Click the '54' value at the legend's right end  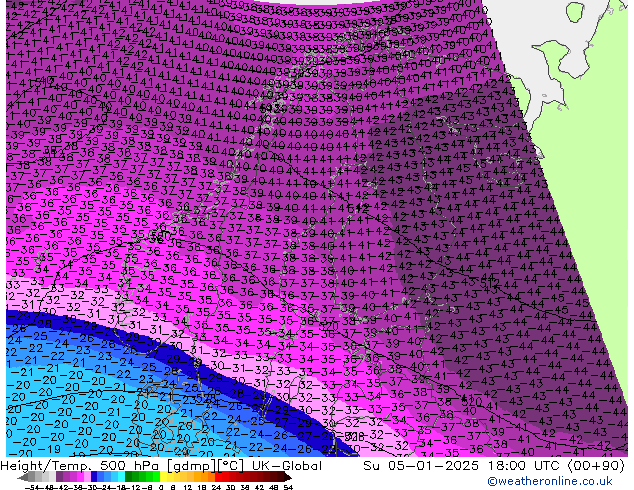288,486
